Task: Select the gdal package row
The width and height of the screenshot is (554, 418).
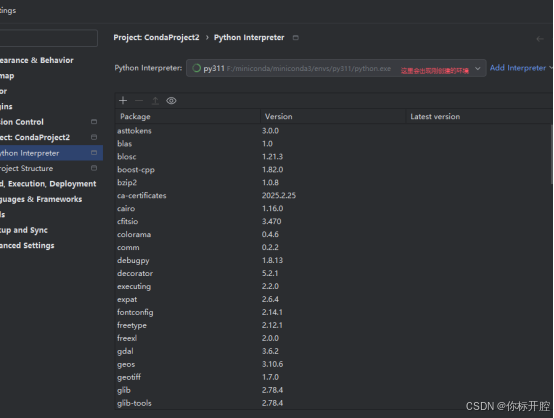Action: click(x=333, y=351)
